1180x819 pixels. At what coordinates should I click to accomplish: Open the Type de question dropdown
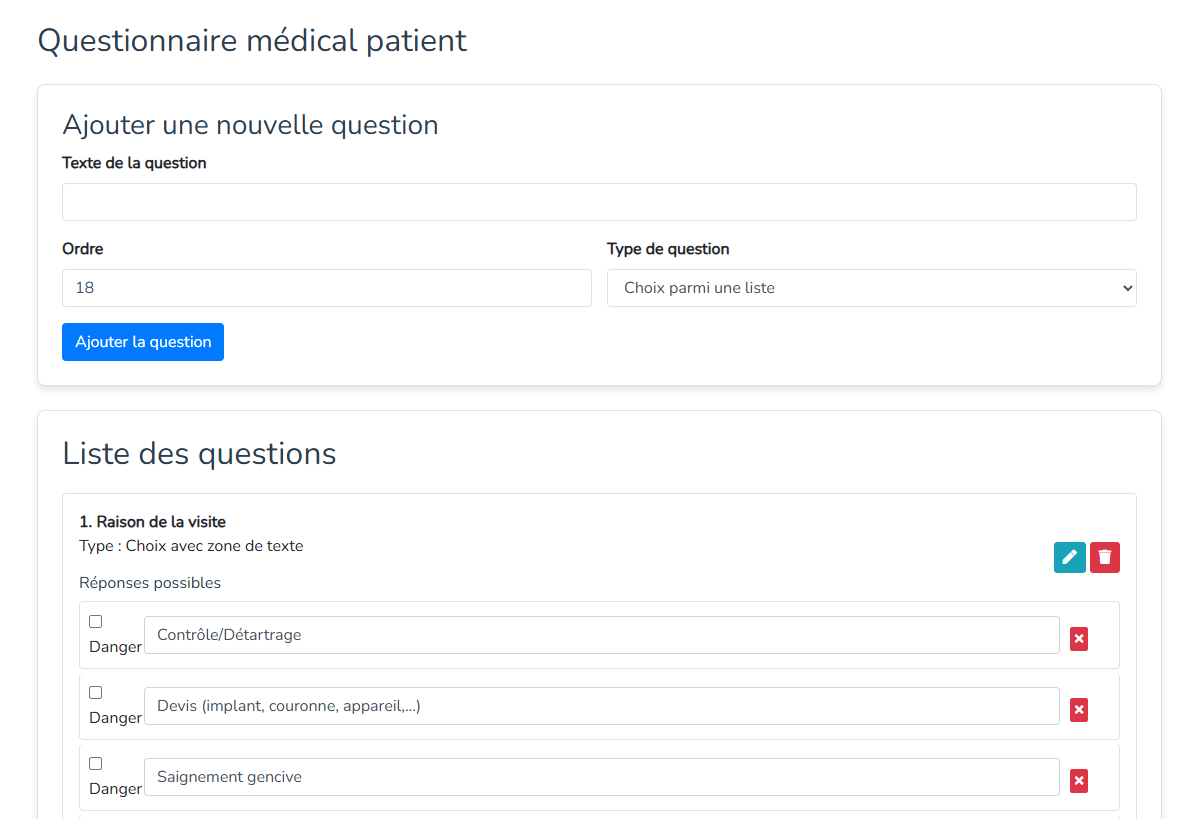pyautogui.click(x=871, y=288)
